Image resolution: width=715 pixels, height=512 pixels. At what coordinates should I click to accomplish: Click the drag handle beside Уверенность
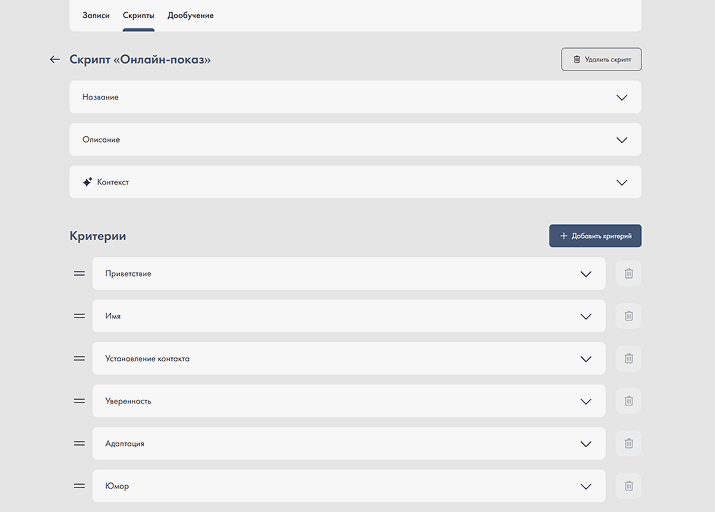coord(79,401)
